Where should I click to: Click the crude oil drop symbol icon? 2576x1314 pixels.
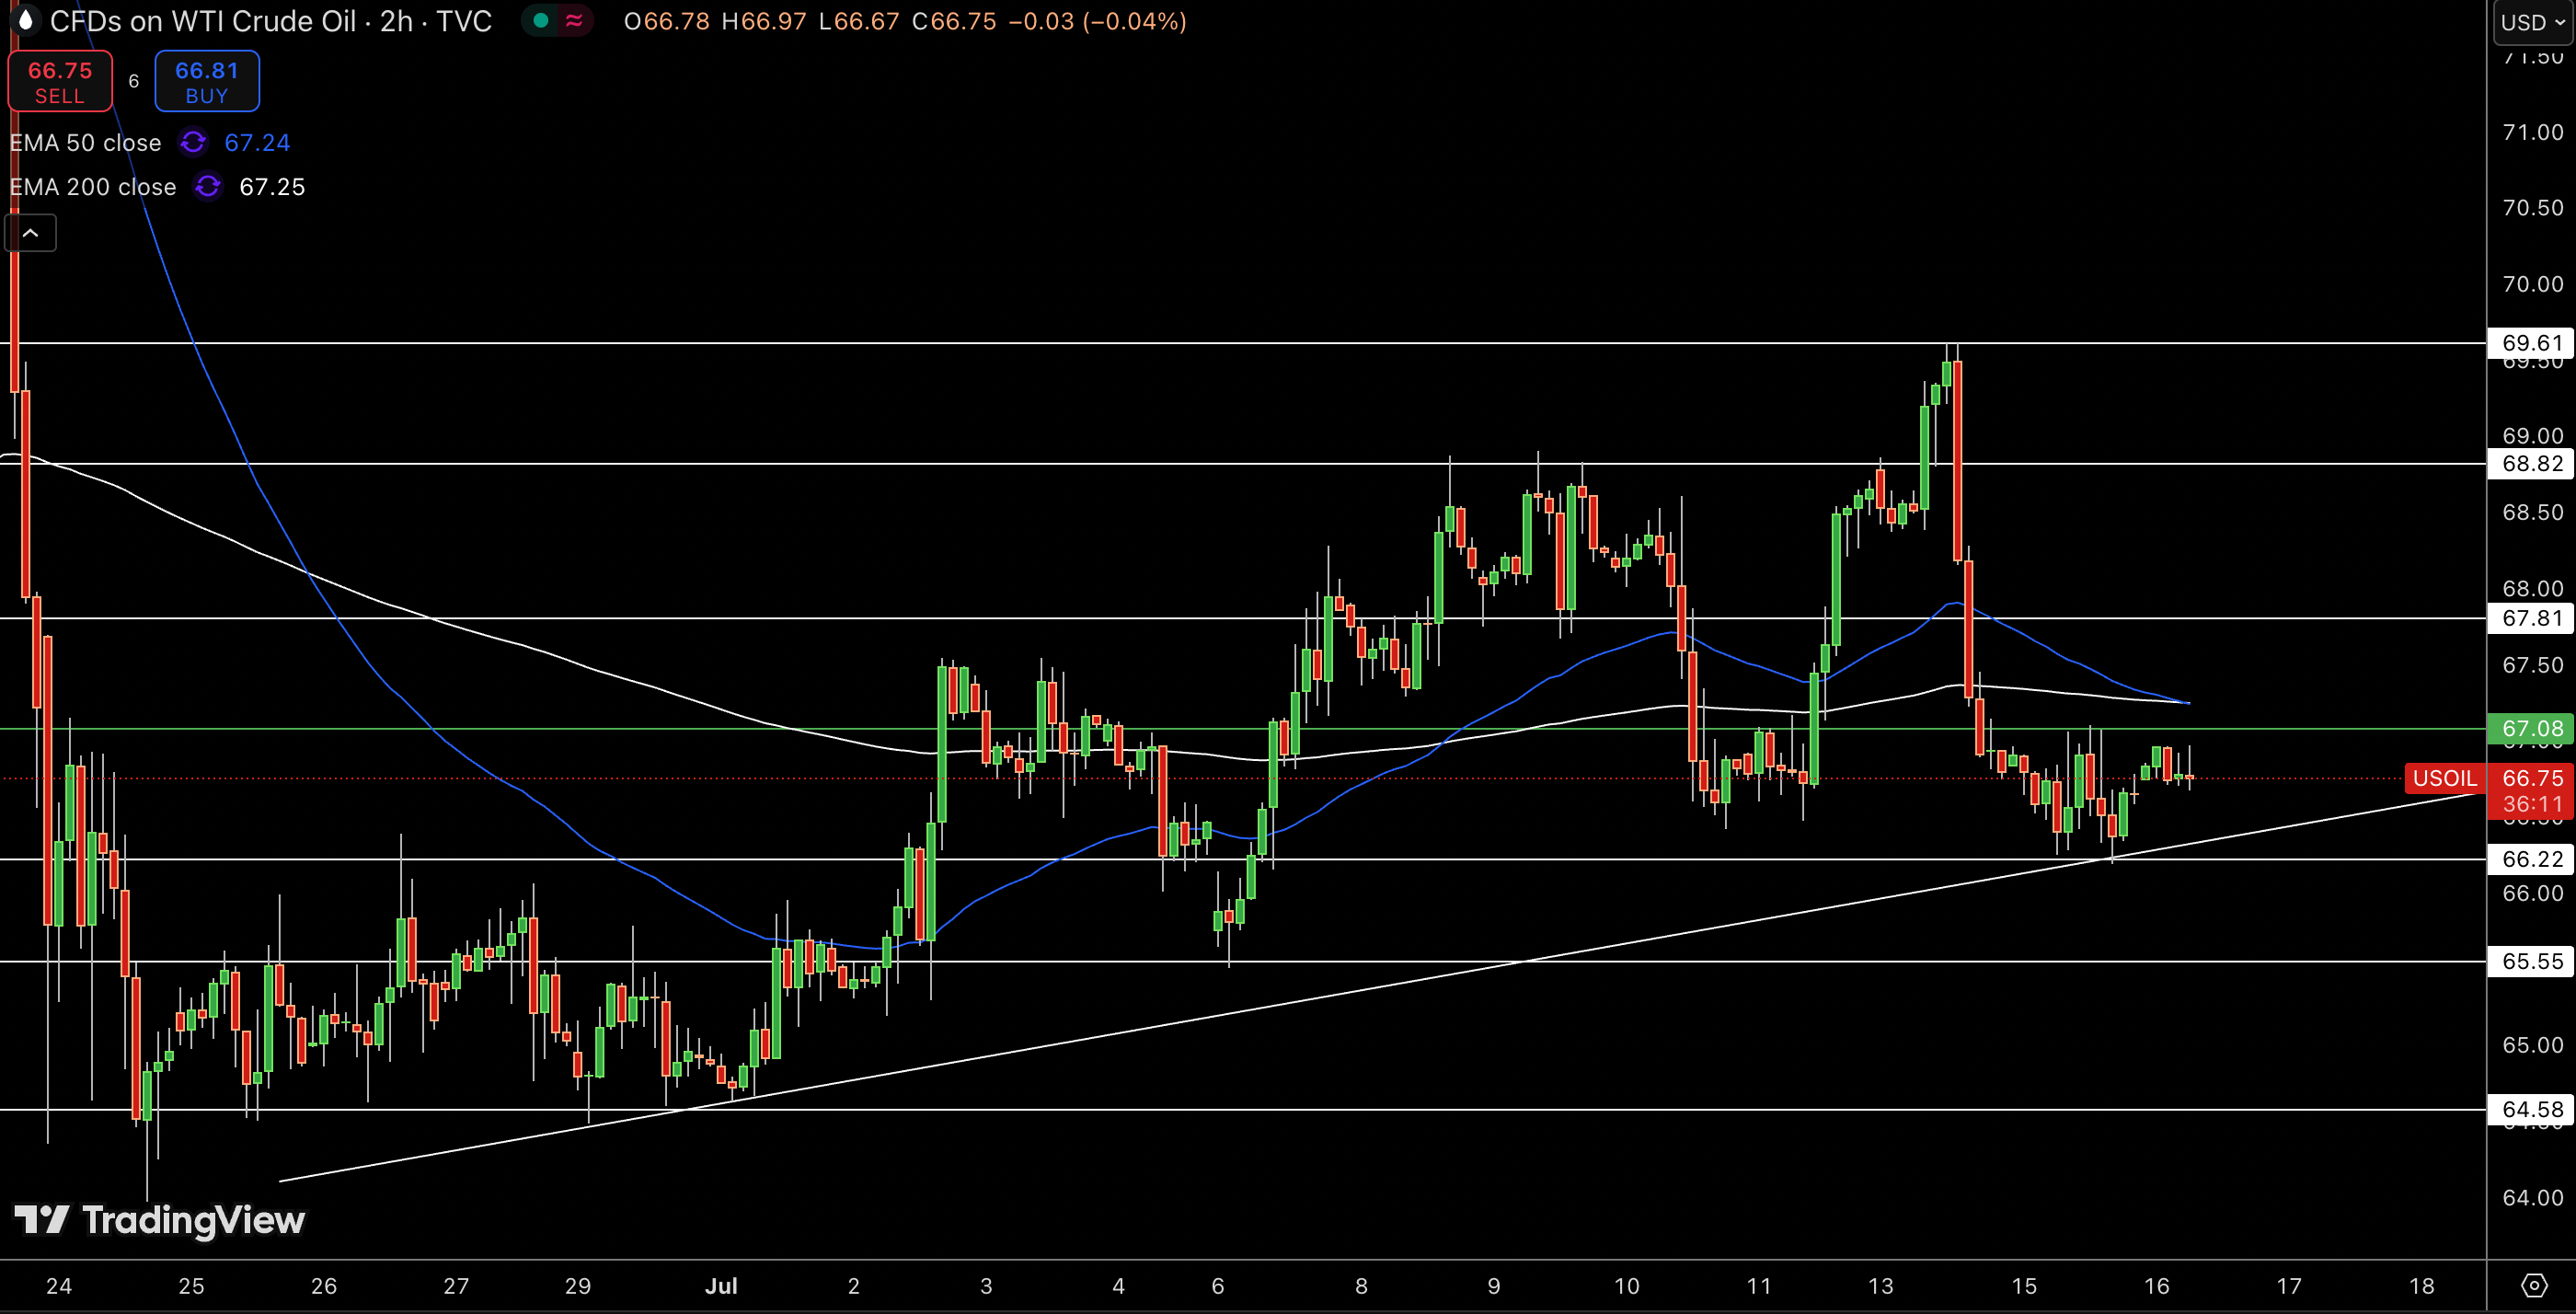pos(25,20)
